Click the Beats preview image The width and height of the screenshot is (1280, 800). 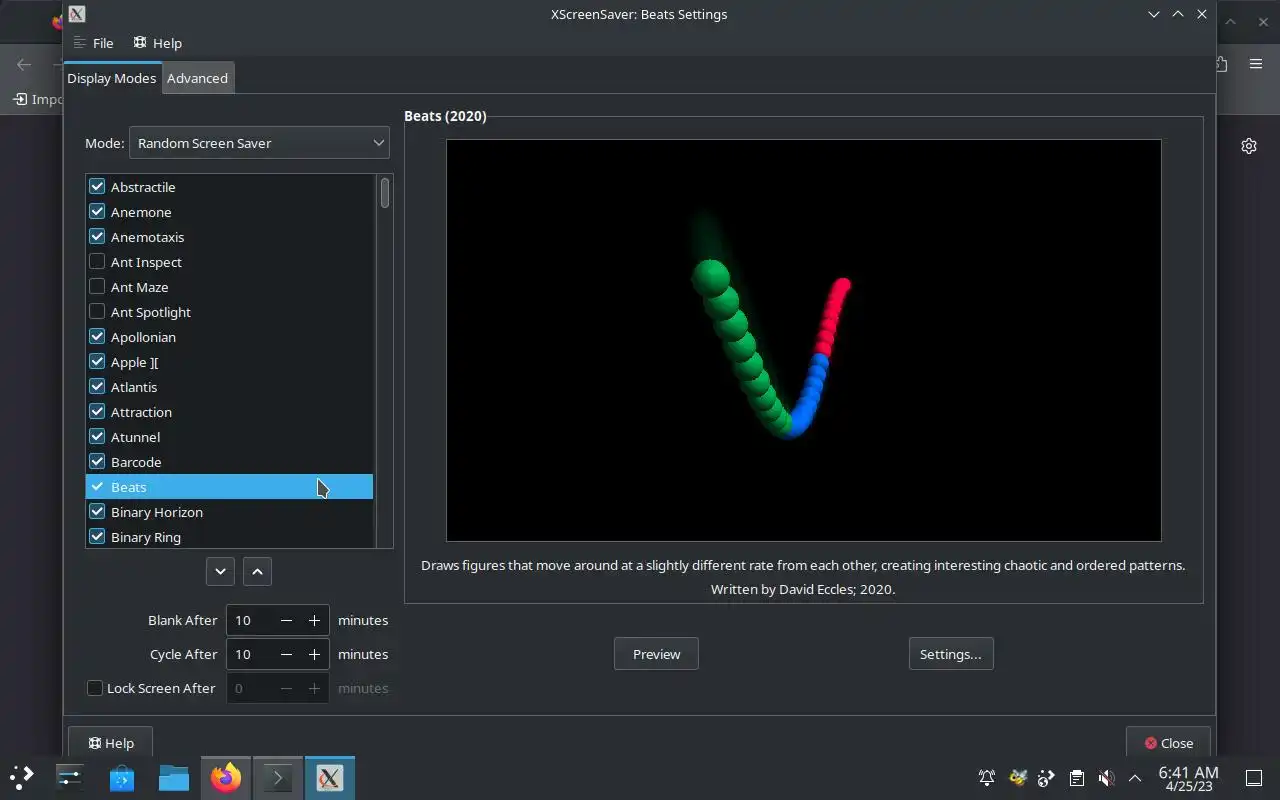click(803, 340)
